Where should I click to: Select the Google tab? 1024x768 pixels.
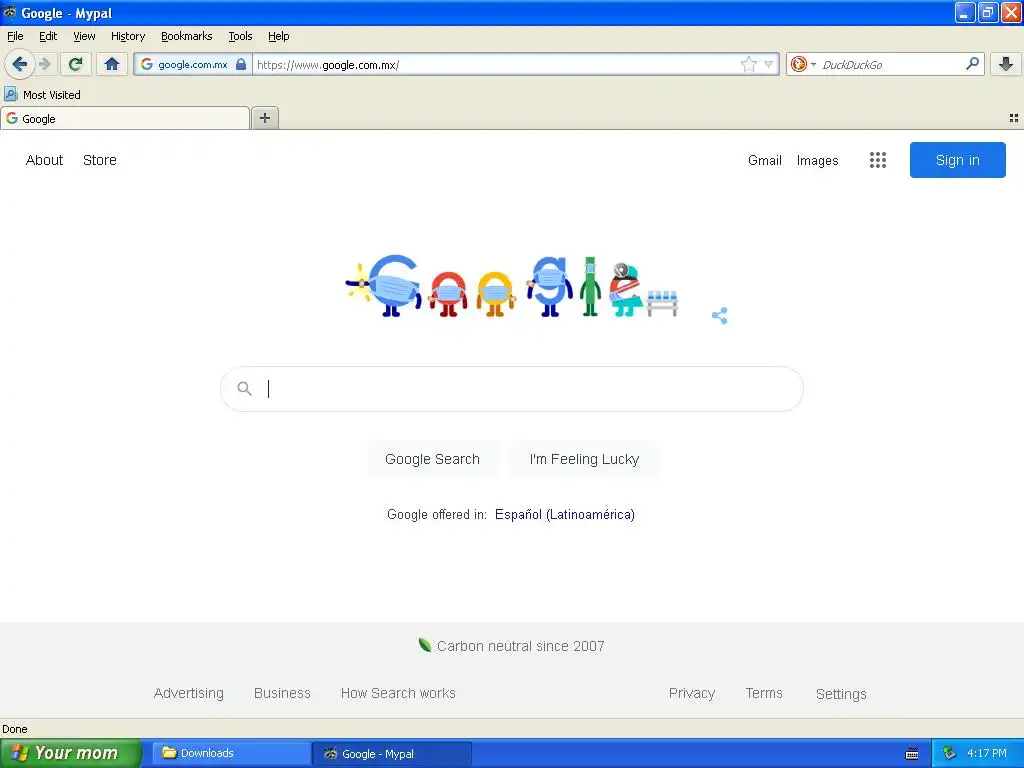click(x=125, y=119)
